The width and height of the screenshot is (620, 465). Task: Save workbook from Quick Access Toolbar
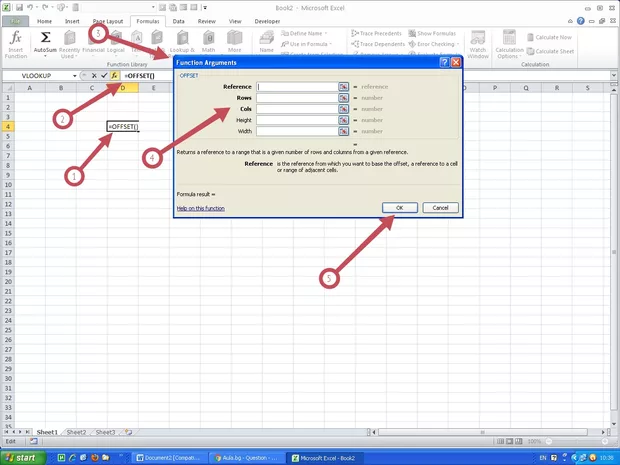pos(19,8)
